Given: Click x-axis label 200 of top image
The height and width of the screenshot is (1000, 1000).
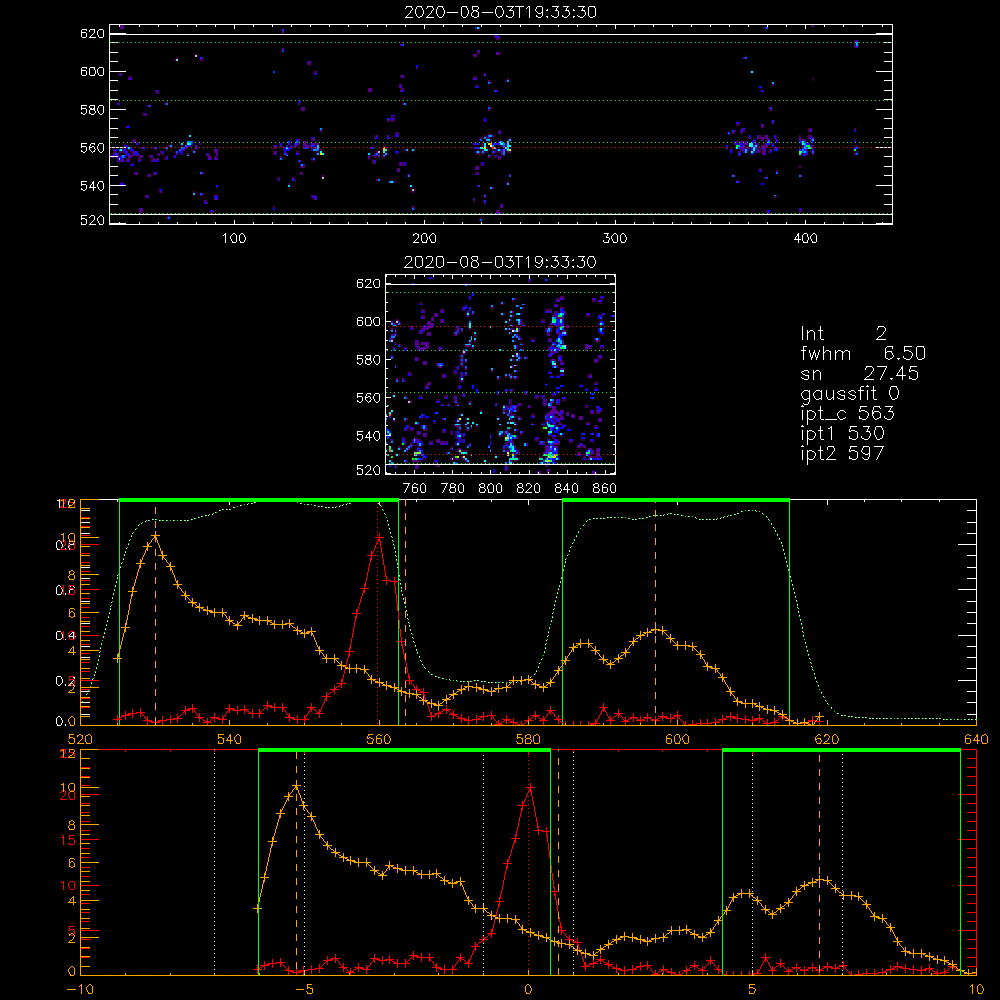Looking at the screenshot, I should pos(424,239).
